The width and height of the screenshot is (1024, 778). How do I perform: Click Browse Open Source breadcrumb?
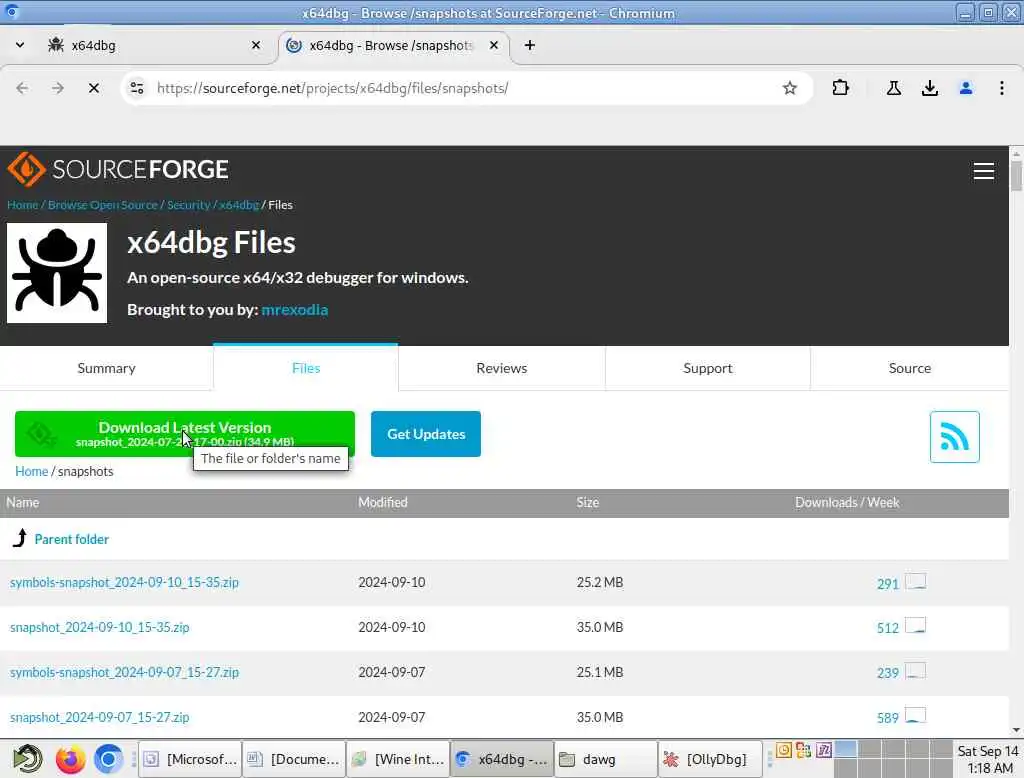point(103,205)
